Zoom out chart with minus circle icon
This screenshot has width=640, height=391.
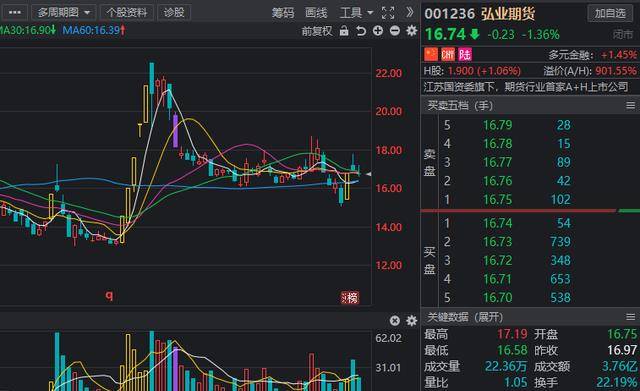(395, 31)
